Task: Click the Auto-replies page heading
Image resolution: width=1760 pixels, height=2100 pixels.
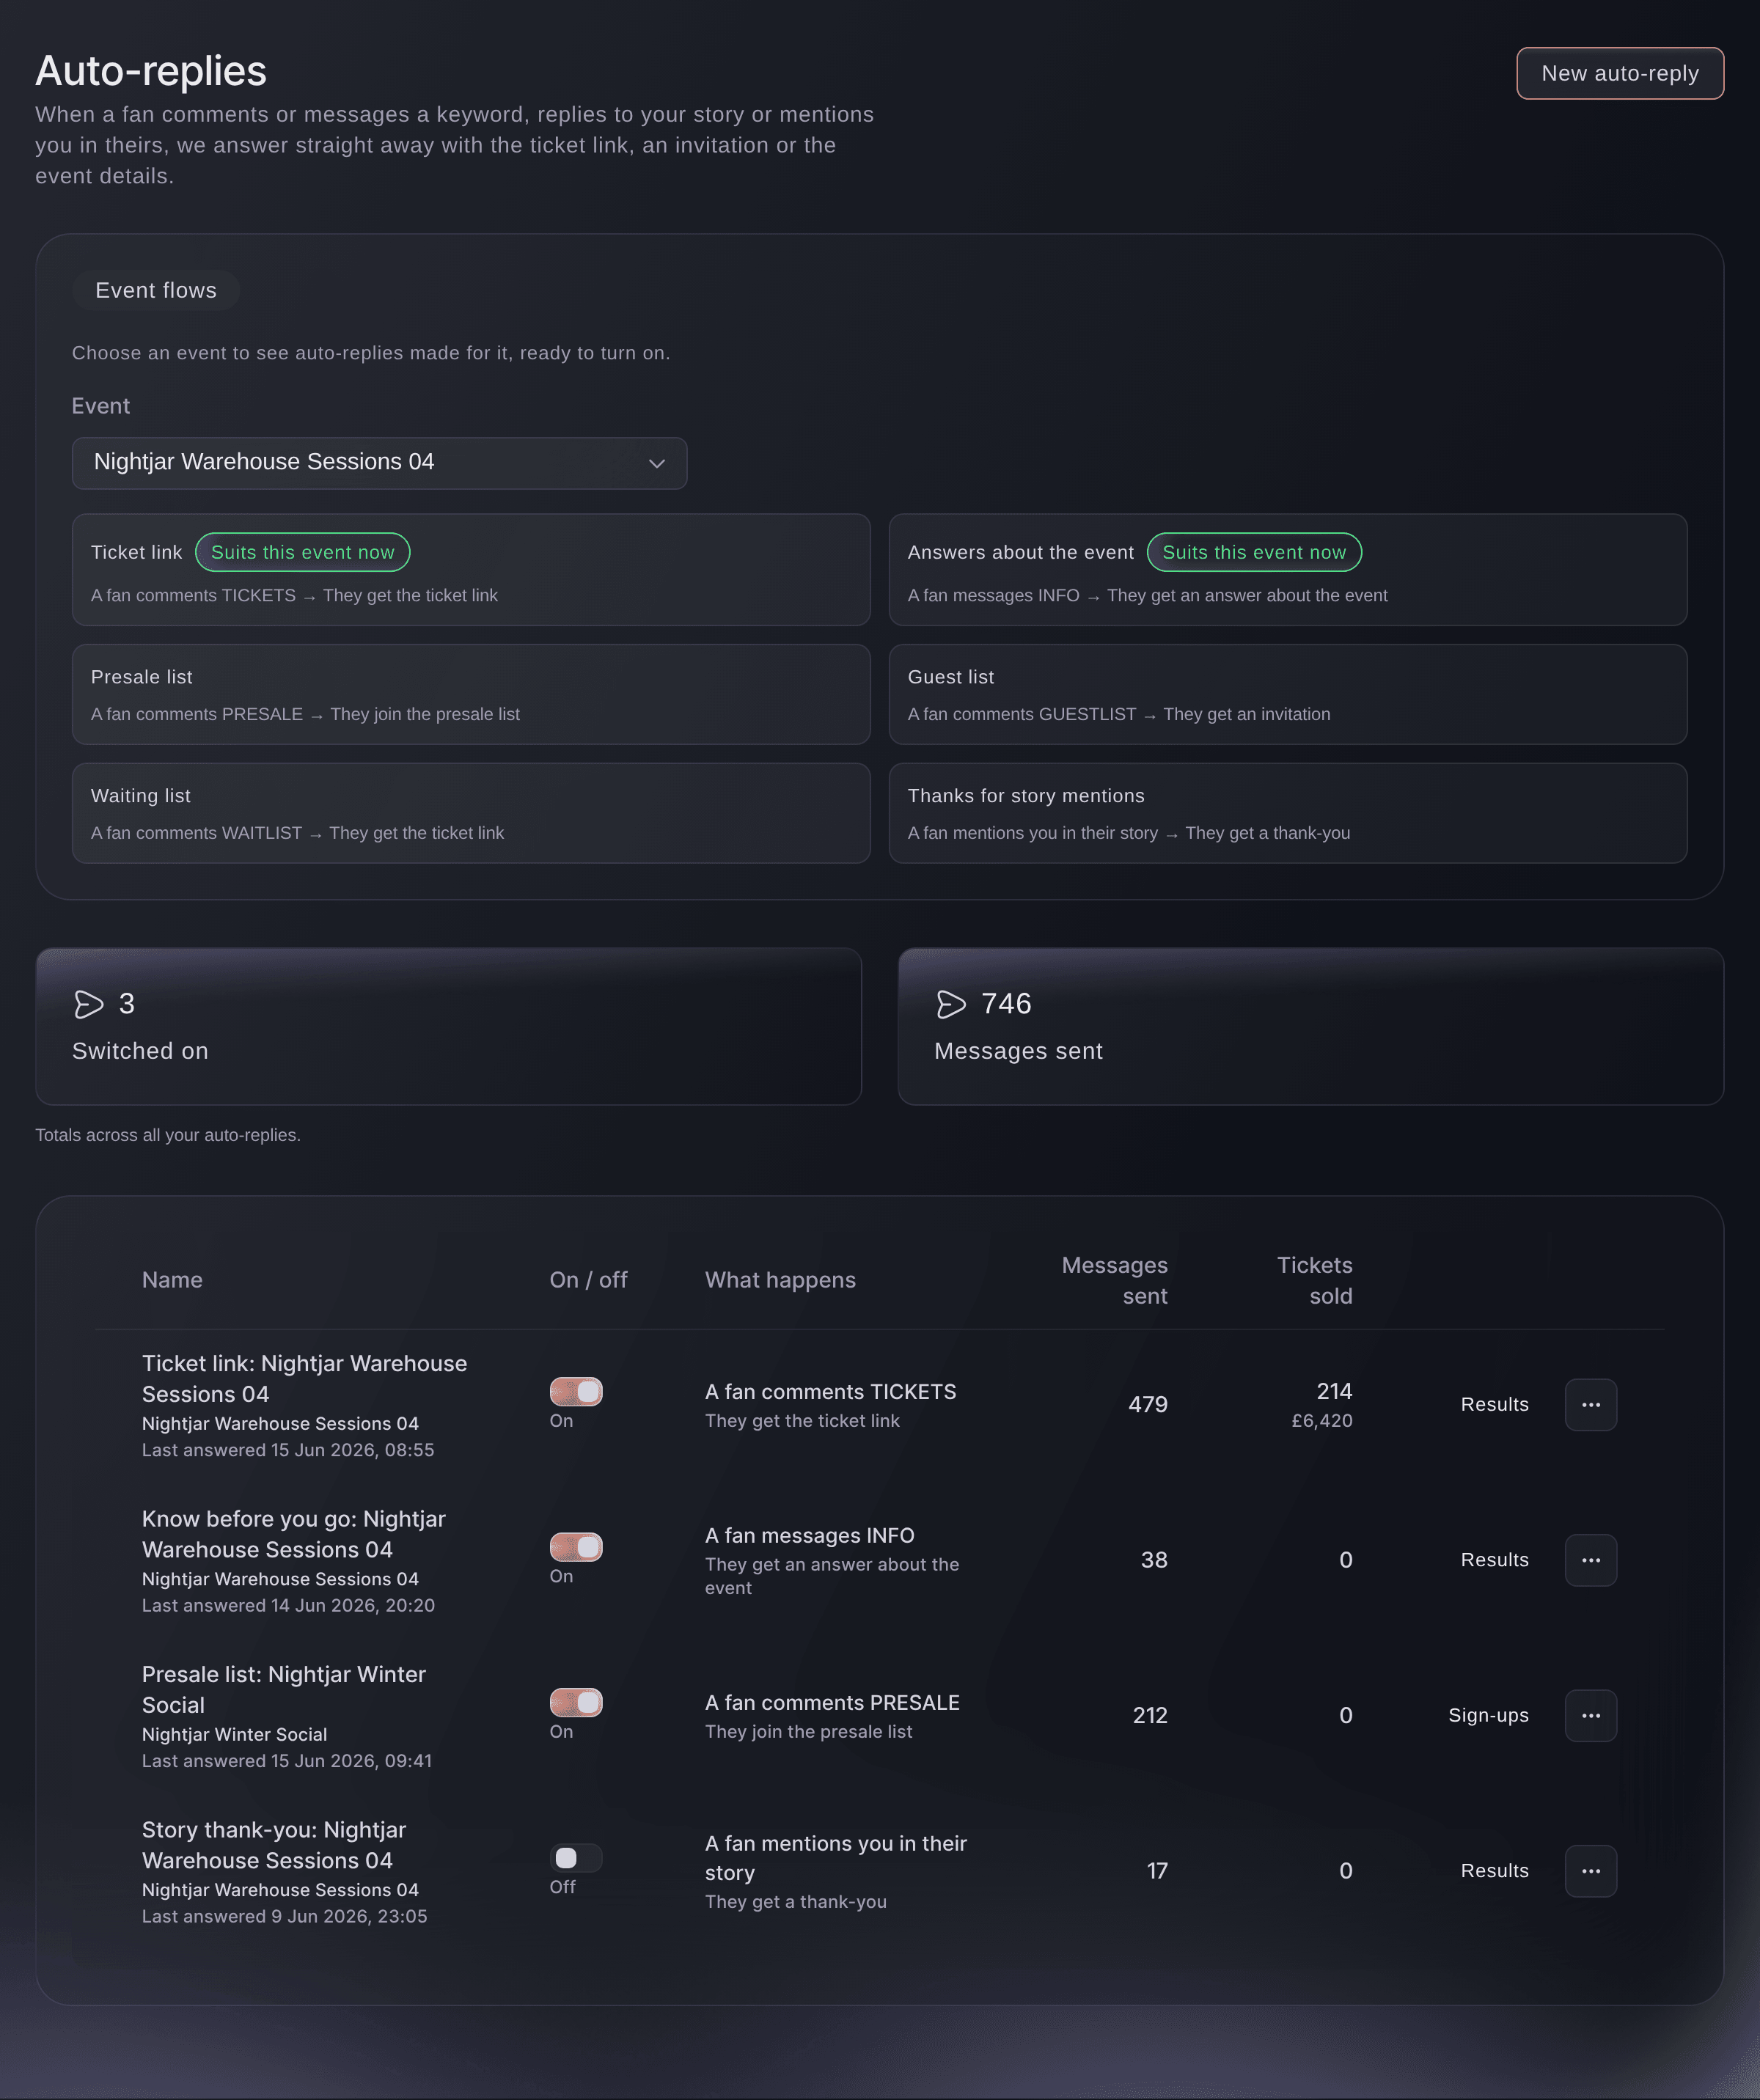Action: (151, 71)
